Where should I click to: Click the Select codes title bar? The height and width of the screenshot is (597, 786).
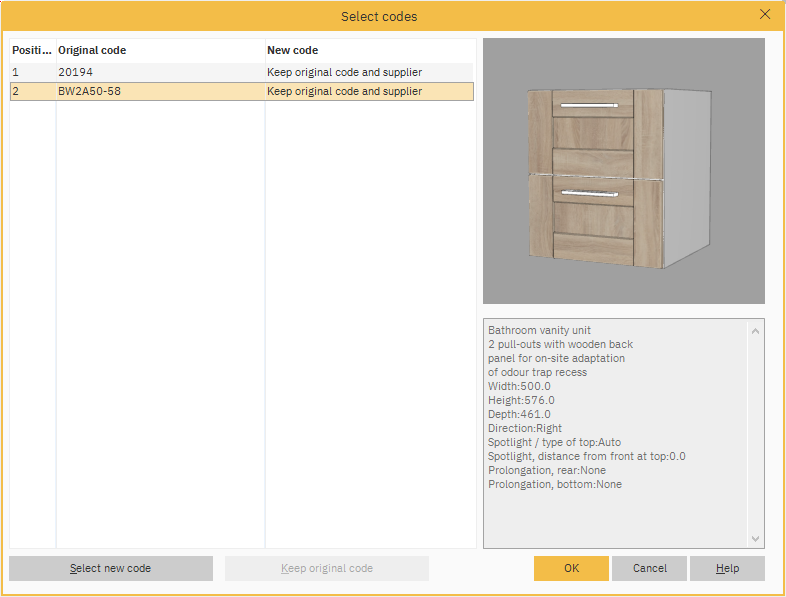tap(380, 16)
